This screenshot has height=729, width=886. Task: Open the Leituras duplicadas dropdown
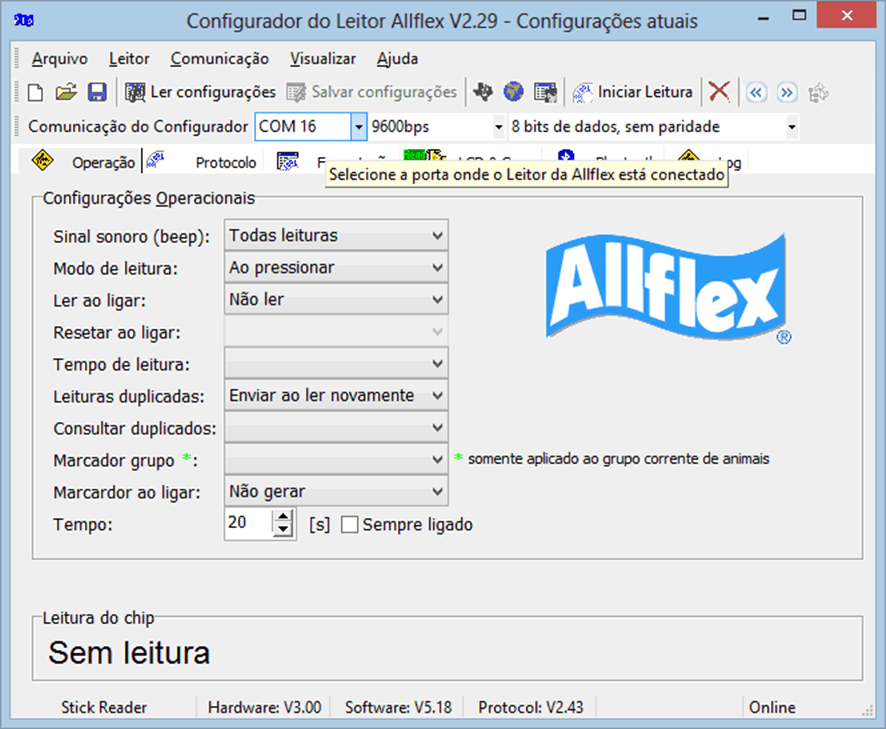coord(336,396)
